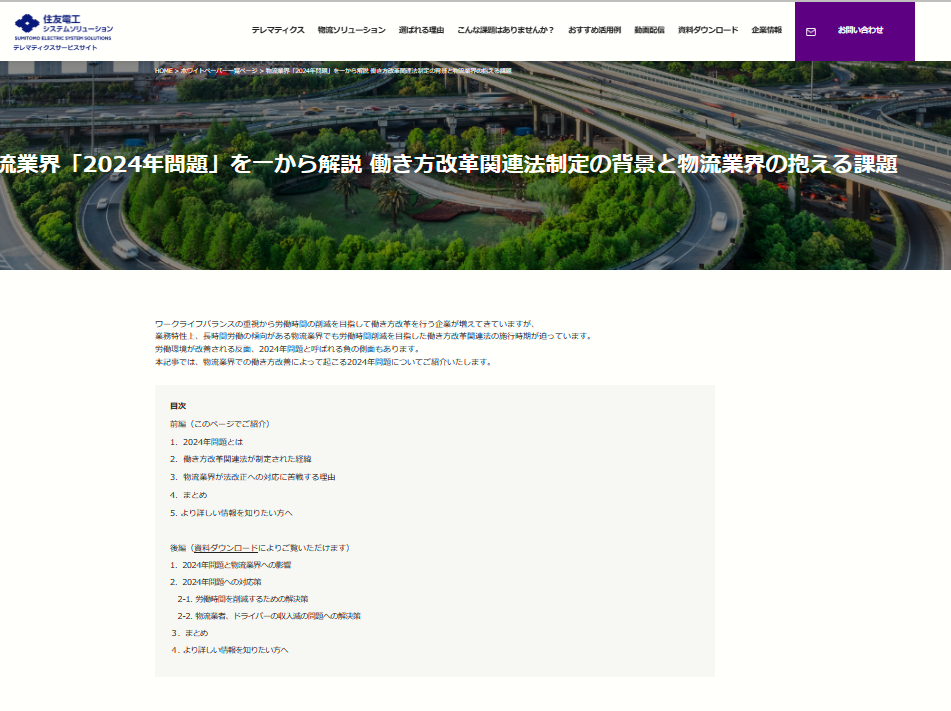This screenshot has width=951, height=711.
Task: Open 資料ダウンロード in the top navigation
Action: click(708, 30)
